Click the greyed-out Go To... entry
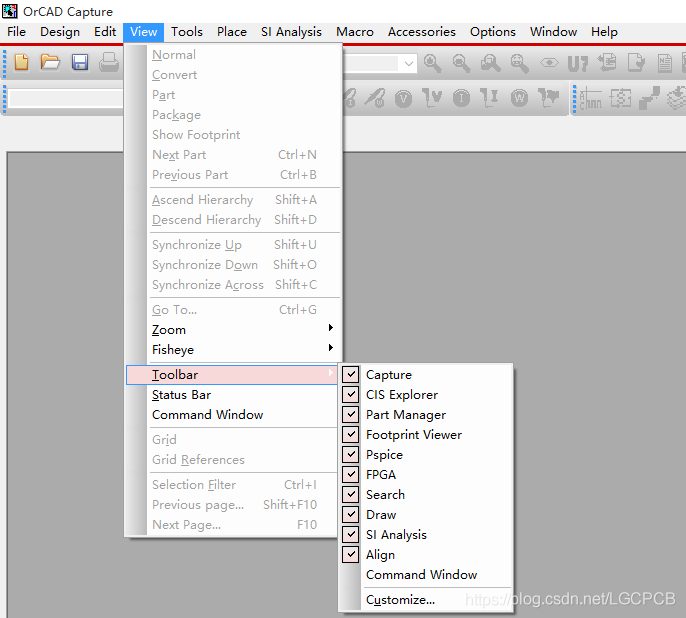 (232, 310)
